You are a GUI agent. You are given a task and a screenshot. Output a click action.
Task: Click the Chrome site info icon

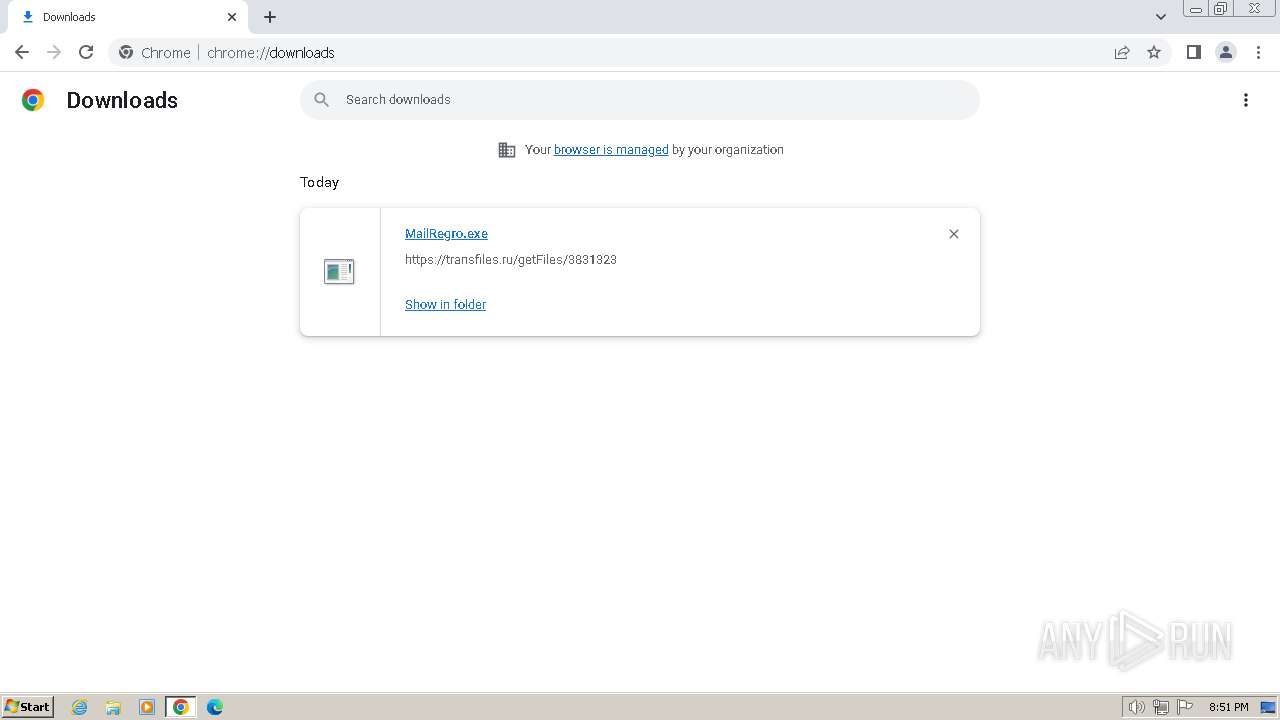[126, 52]
